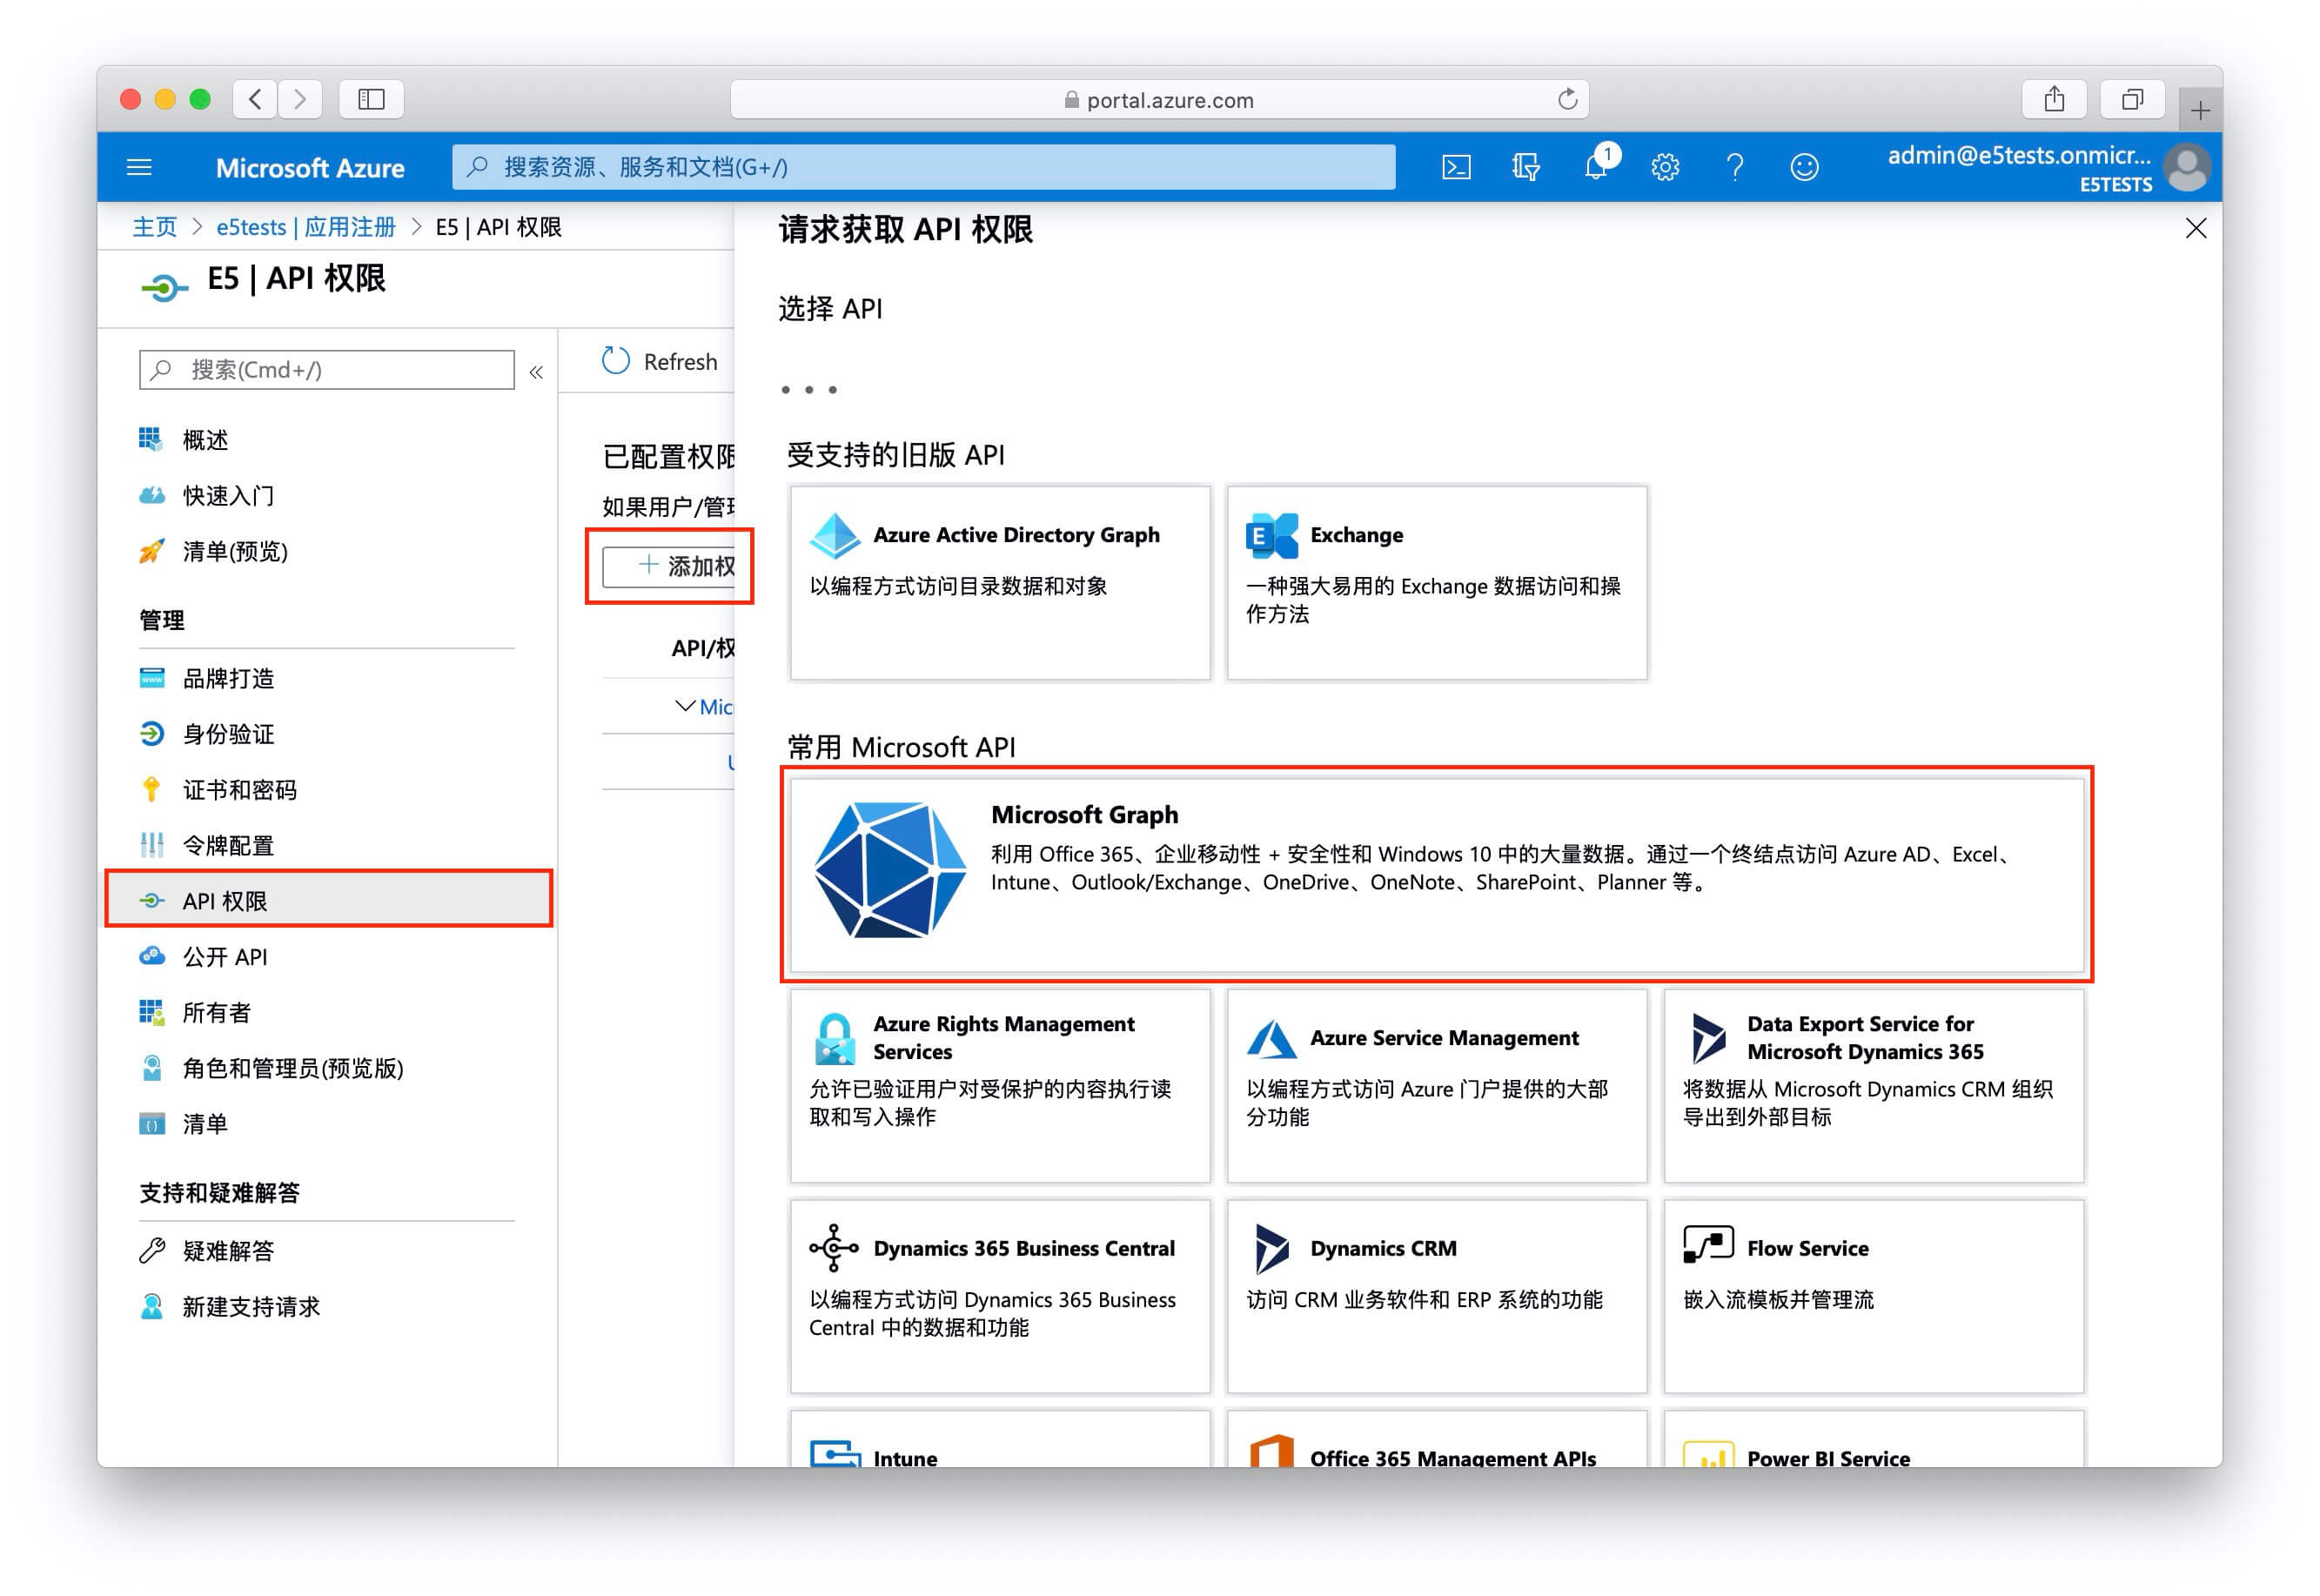Image resolution: width=2320 pixels, height=1596 pixels.
Task: Reload the page in Safari
Action: [x=1567, y=99]
